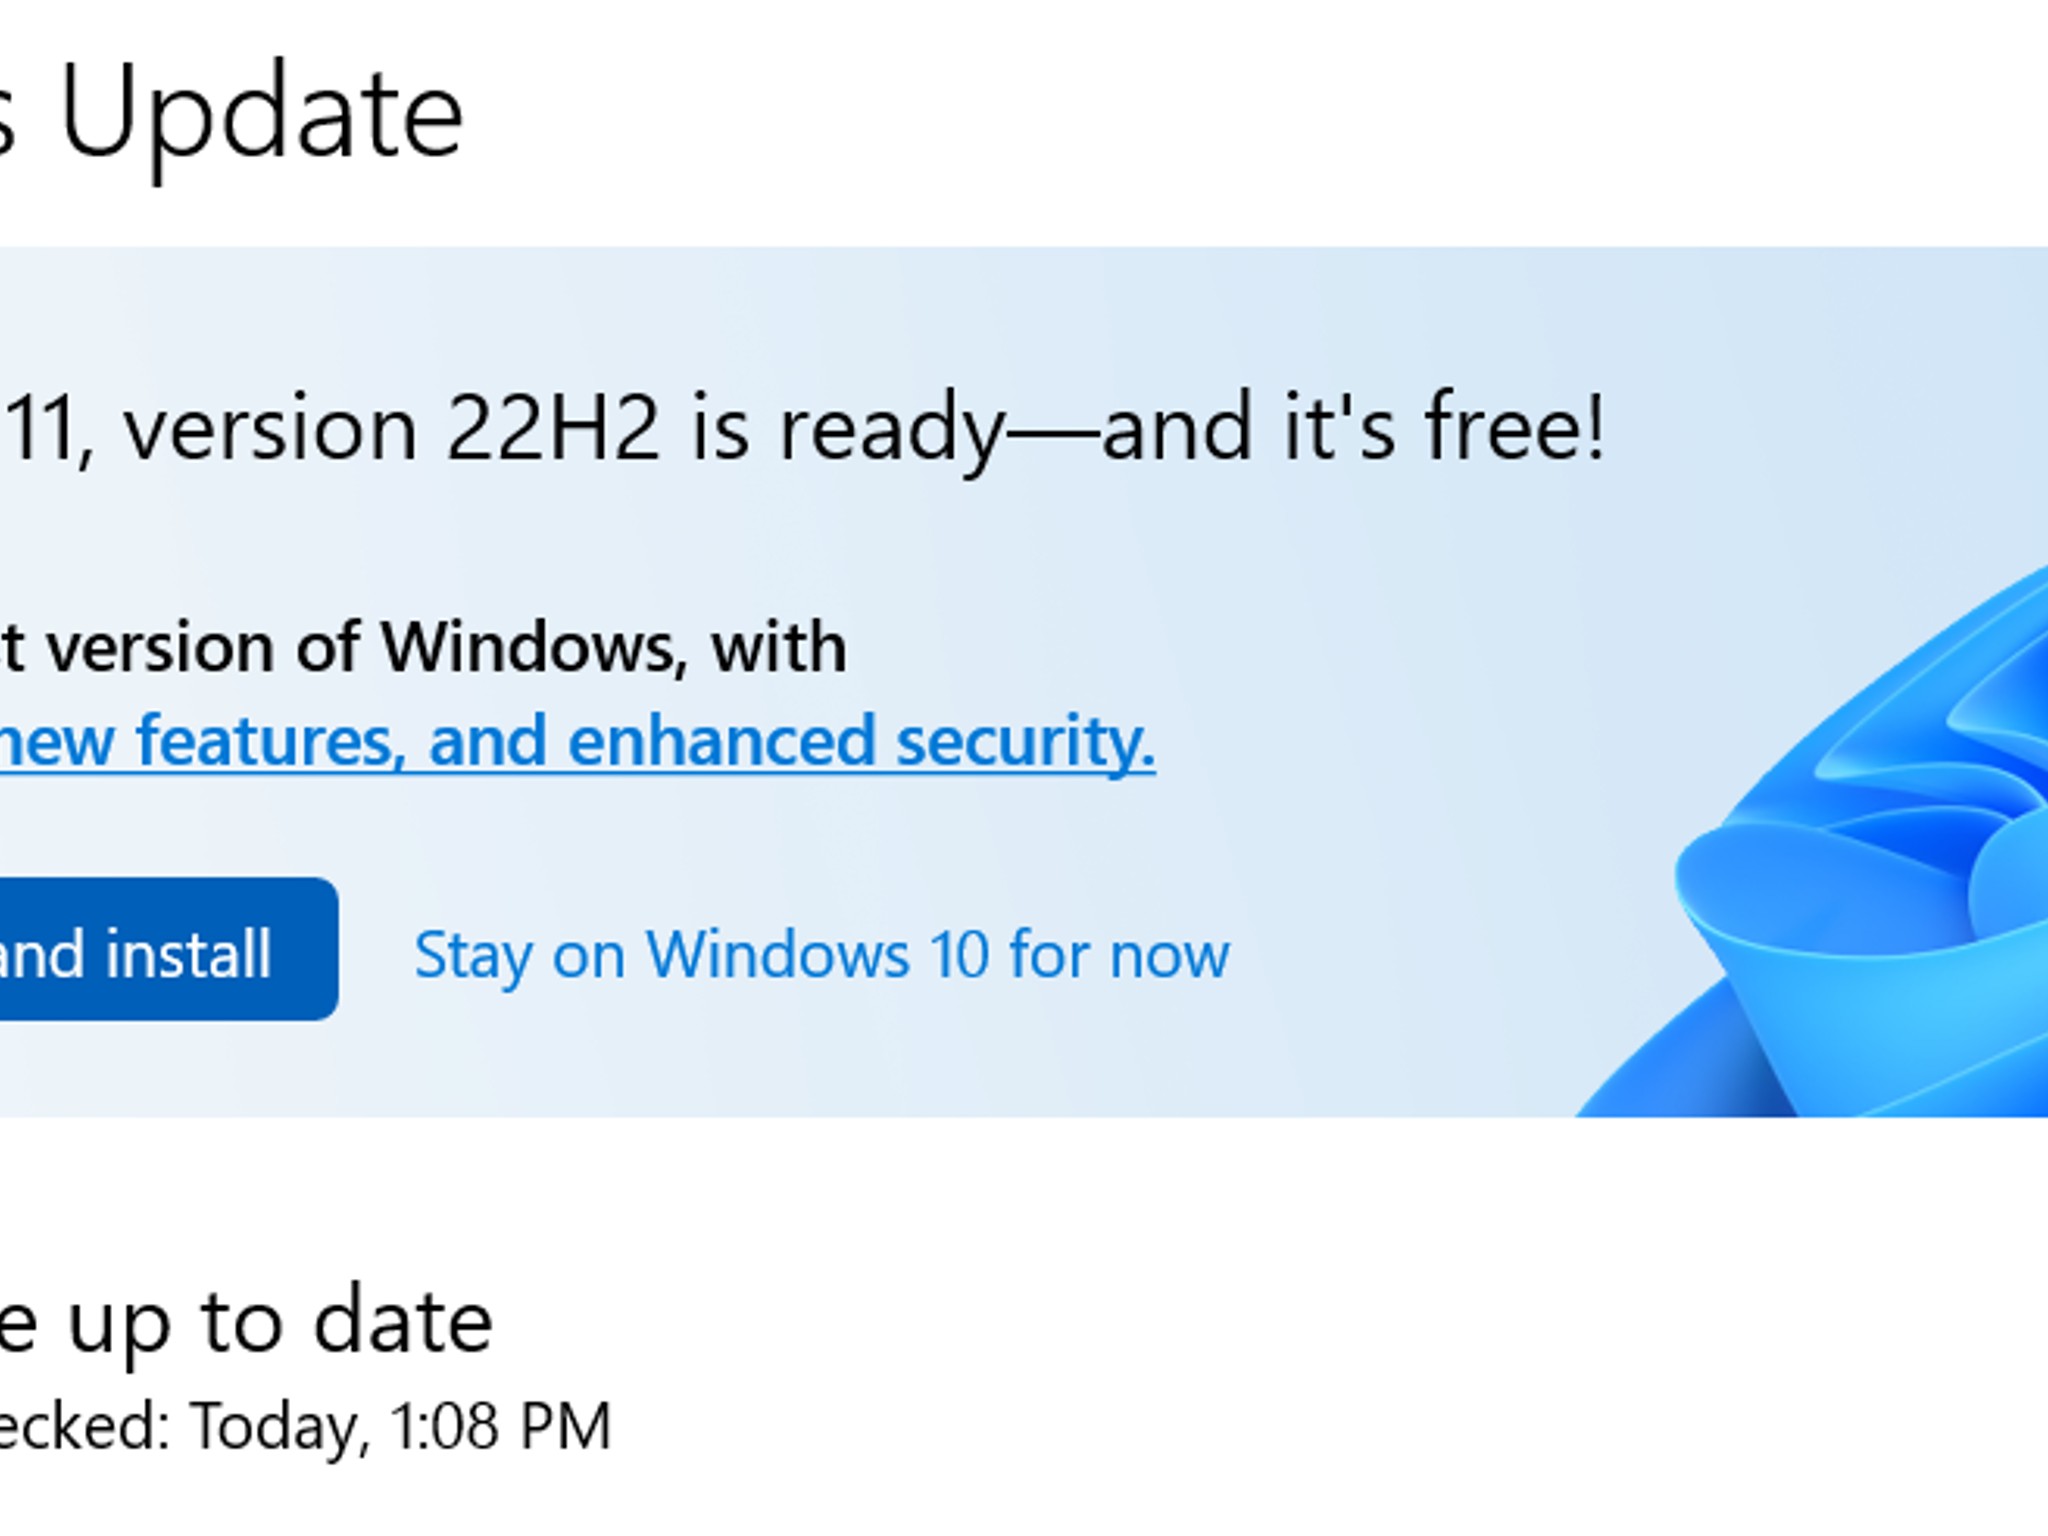2048x1536 pixels.
Task: Click the "1:08 PM" last checked time
Action: tap(500, 1425)
